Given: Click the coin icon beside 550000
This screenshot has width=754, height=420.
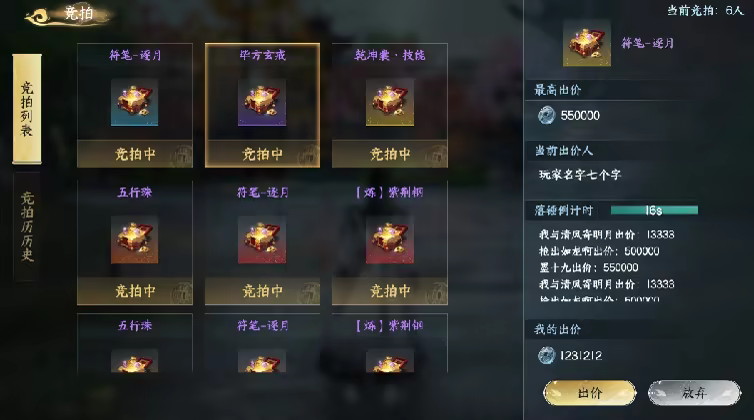Looking at the screenshot, I should coord(546,115).
